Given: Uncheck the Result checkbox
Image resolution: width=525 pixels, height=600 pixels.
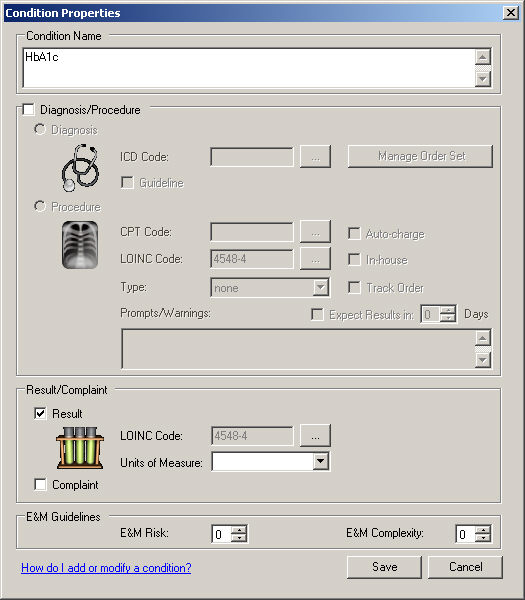Looking at the screenshot, I should 40,413.
